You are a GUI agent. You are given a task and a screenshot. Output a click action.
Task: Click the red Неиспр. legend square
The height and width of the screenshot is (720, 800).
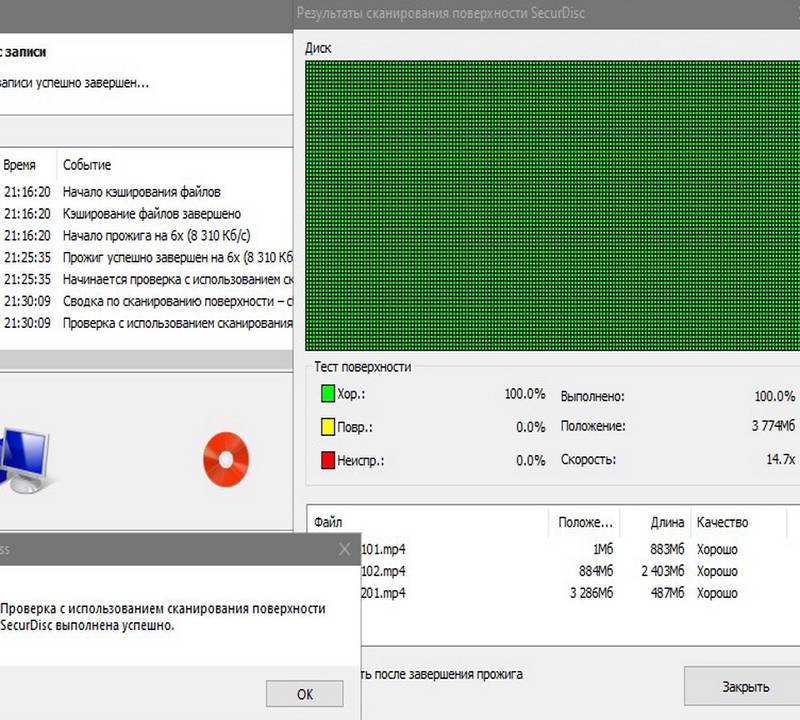pos(327,460)
